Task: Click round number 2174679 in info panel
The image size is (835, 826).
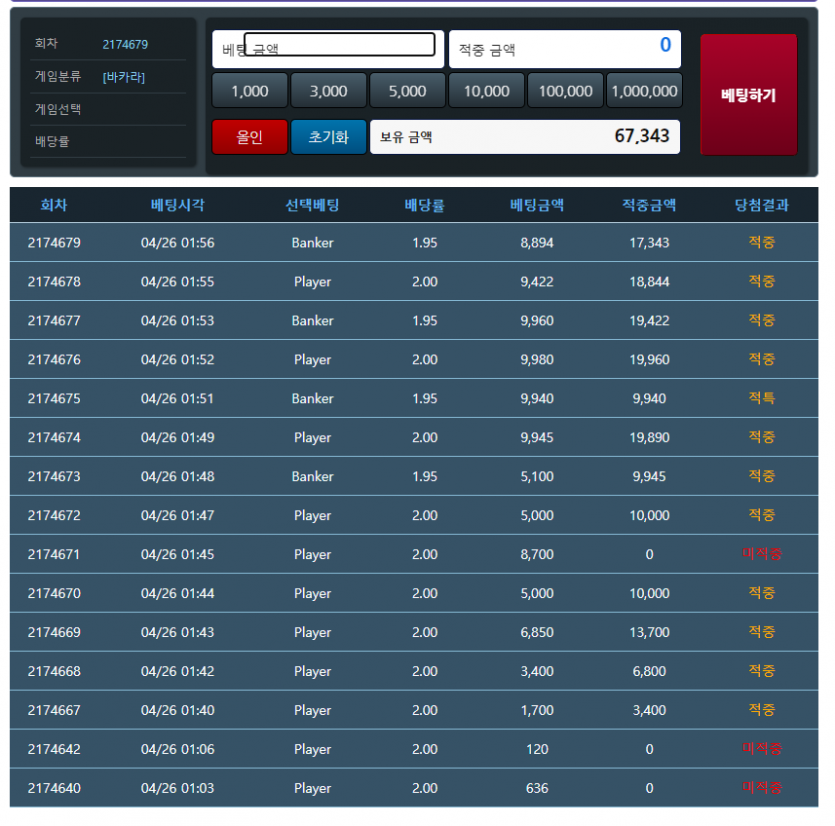Action: pos(125,44)
